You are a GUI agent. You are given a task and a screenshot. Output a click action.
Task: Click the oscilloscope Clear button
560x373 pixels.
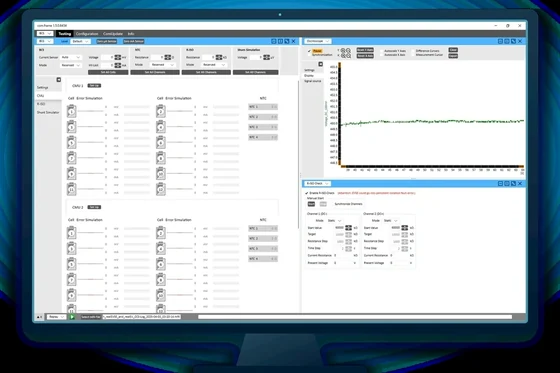pos(453,50)
